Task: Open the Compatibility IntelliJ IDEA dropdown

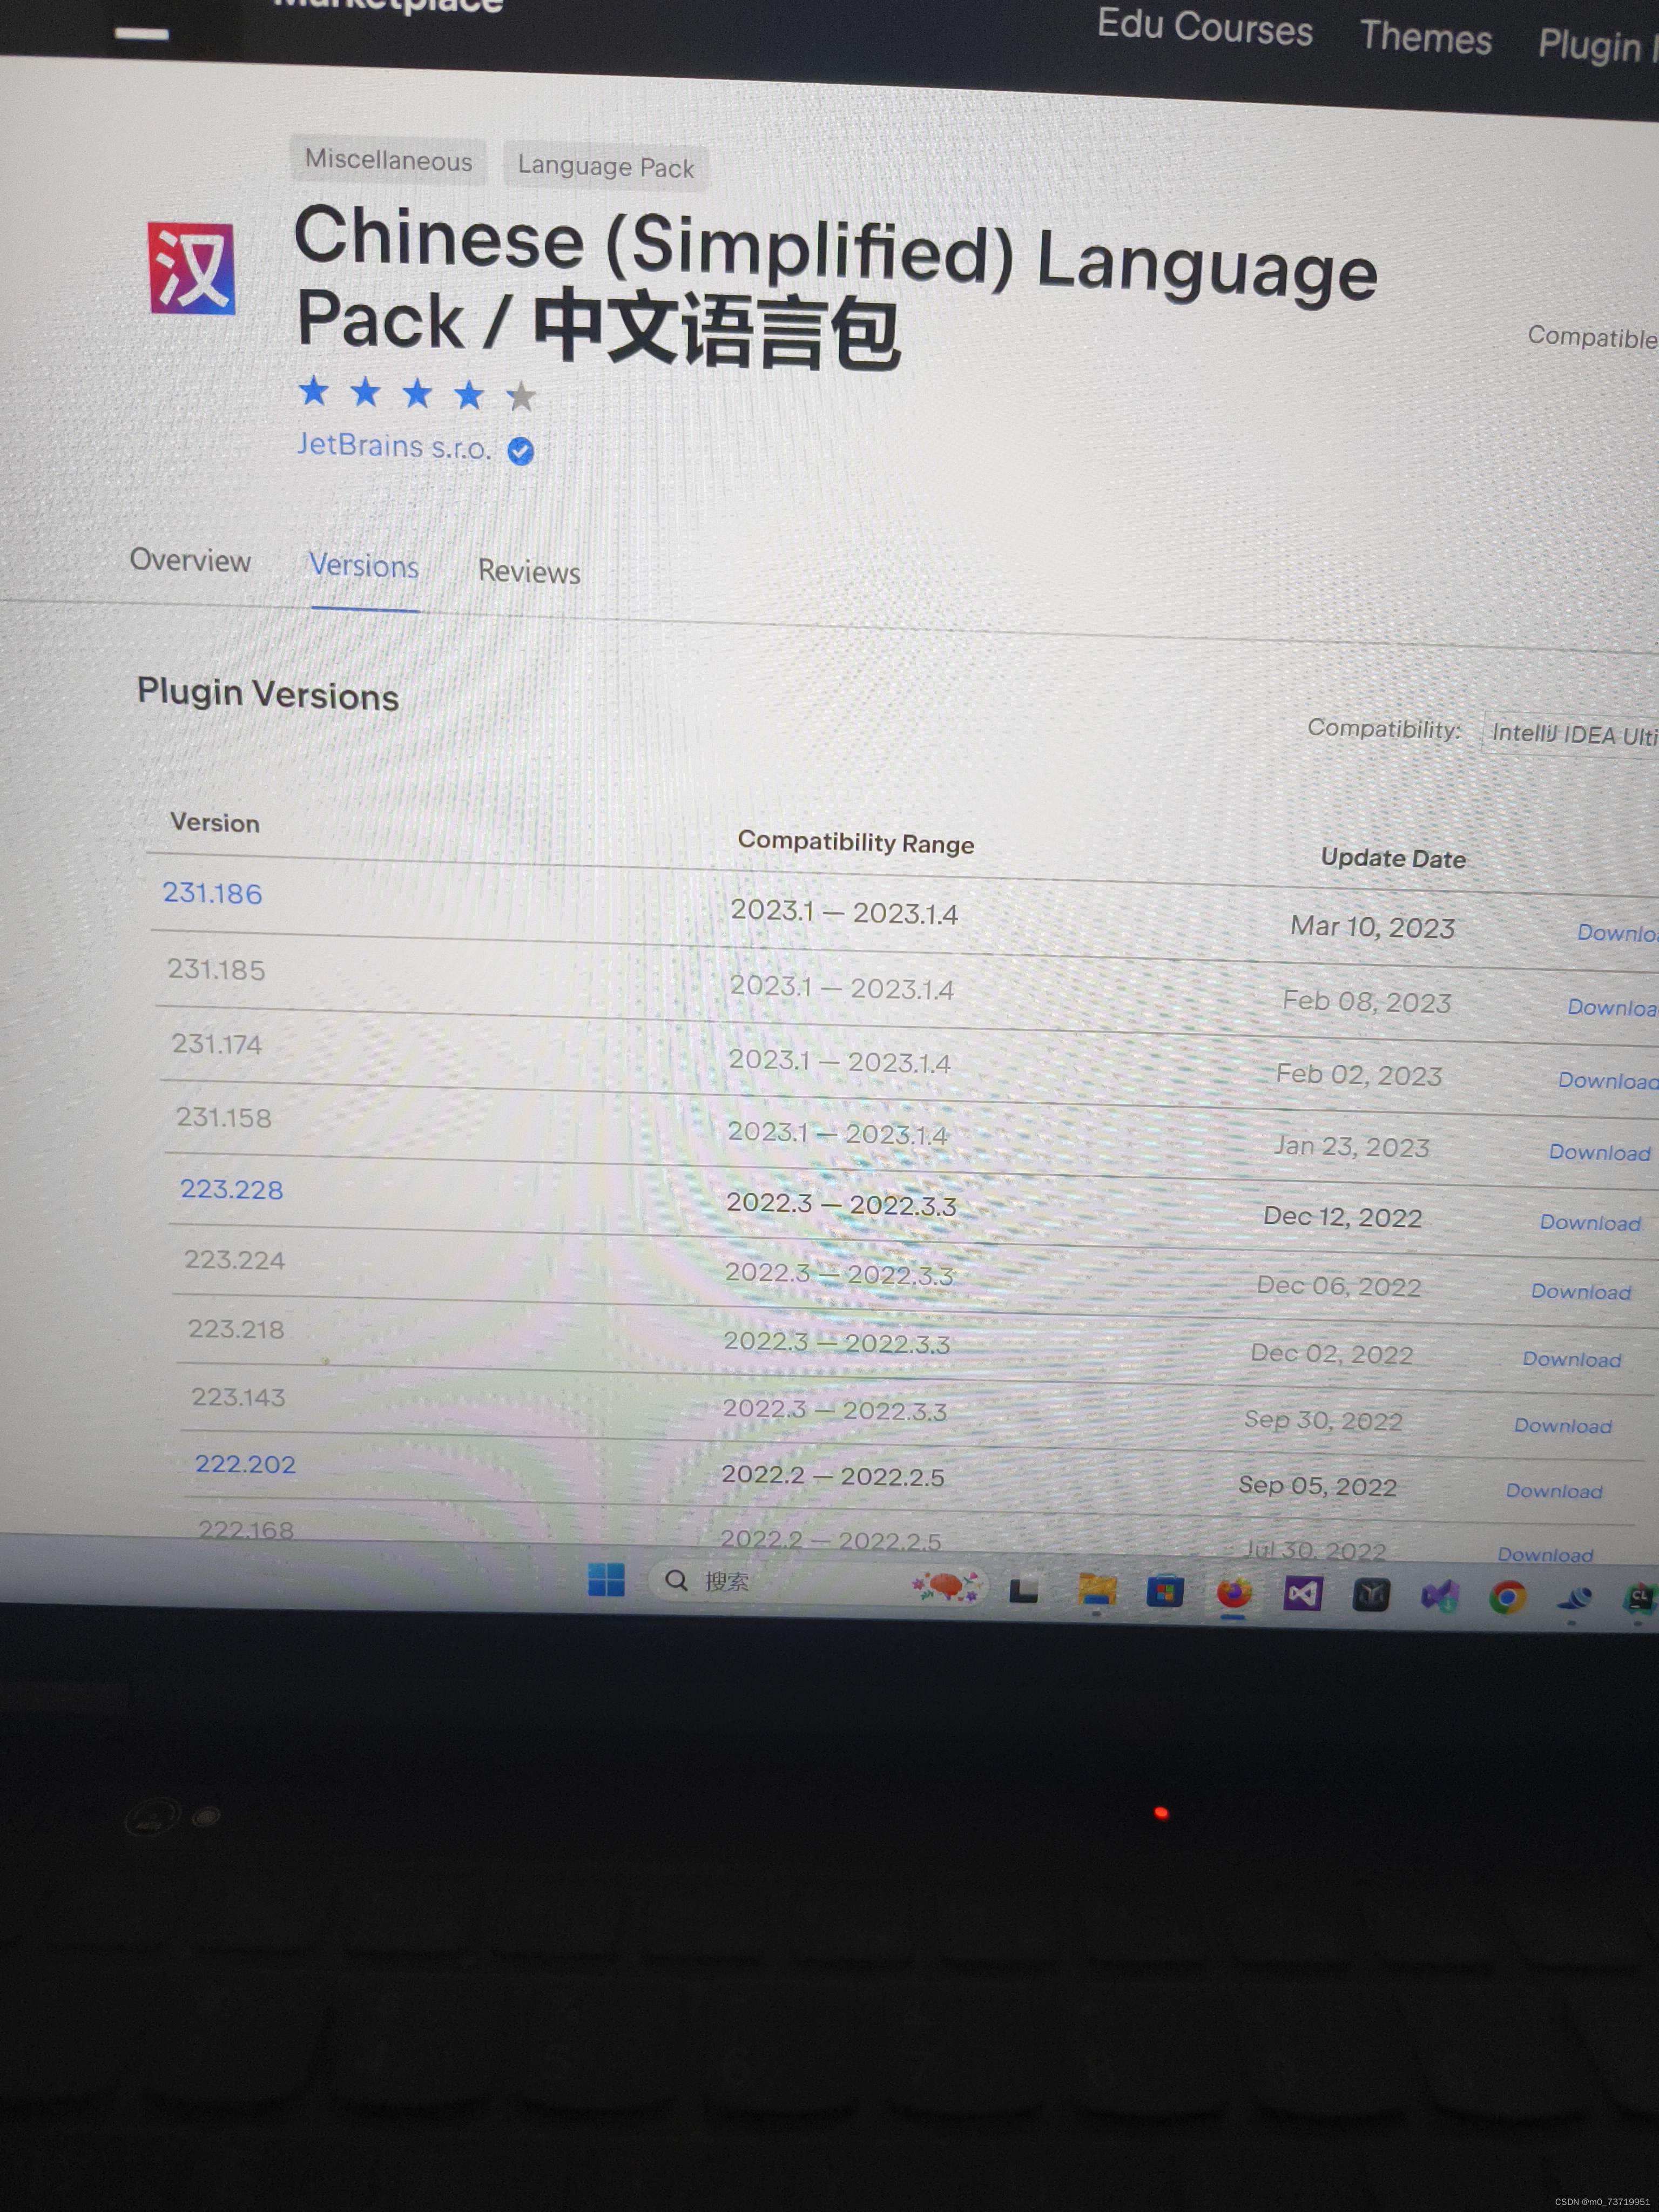Action: (x=1570, y=735)
